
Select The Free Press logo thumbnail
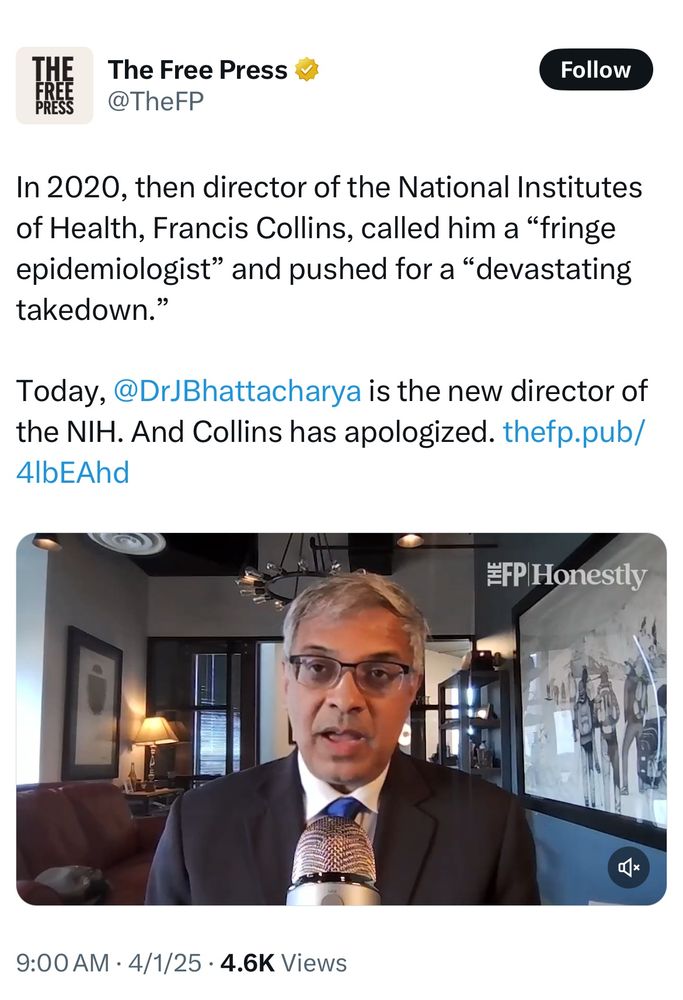(x=55, y=85)
